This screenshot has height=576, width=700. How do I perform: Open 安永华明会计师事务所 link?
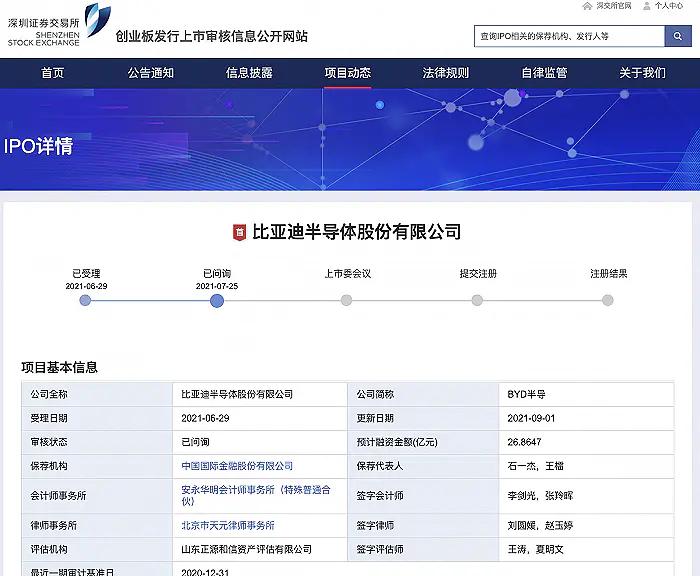pos(255,496)
